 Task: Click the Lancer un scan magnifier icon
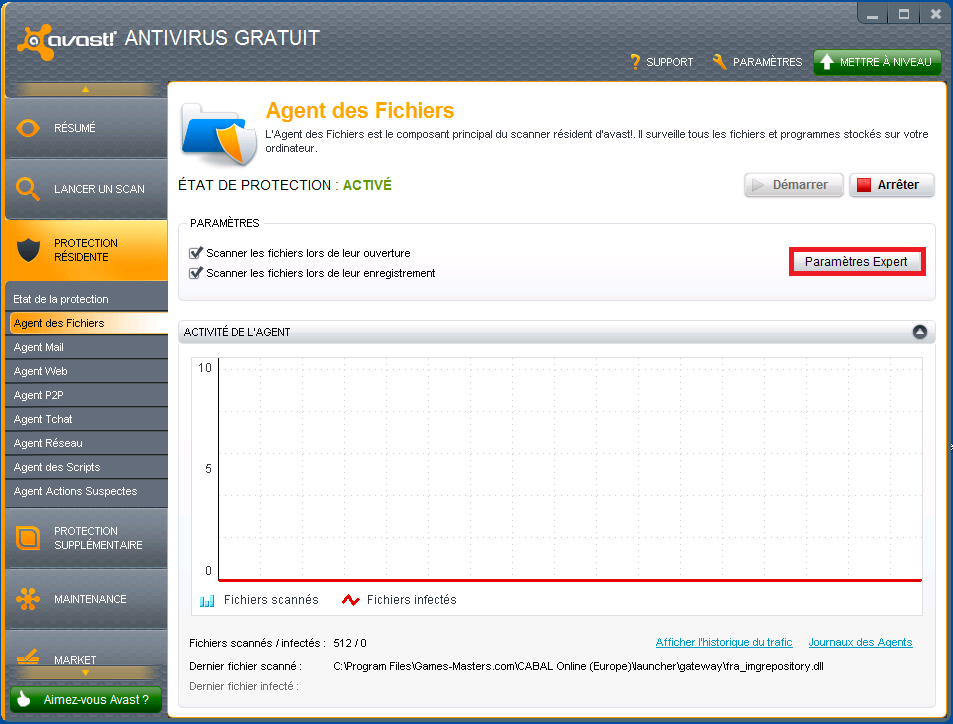pyautogui.click(x=27, y=188)
